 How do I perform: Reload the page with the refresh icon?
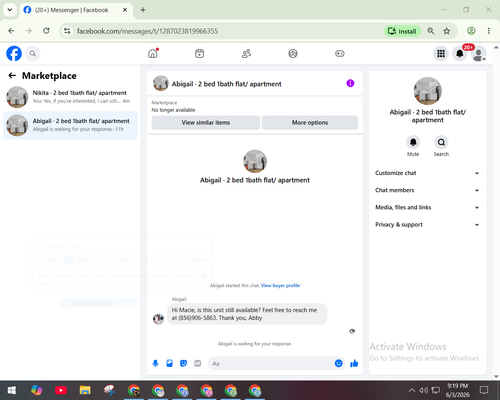click(46, 31)
